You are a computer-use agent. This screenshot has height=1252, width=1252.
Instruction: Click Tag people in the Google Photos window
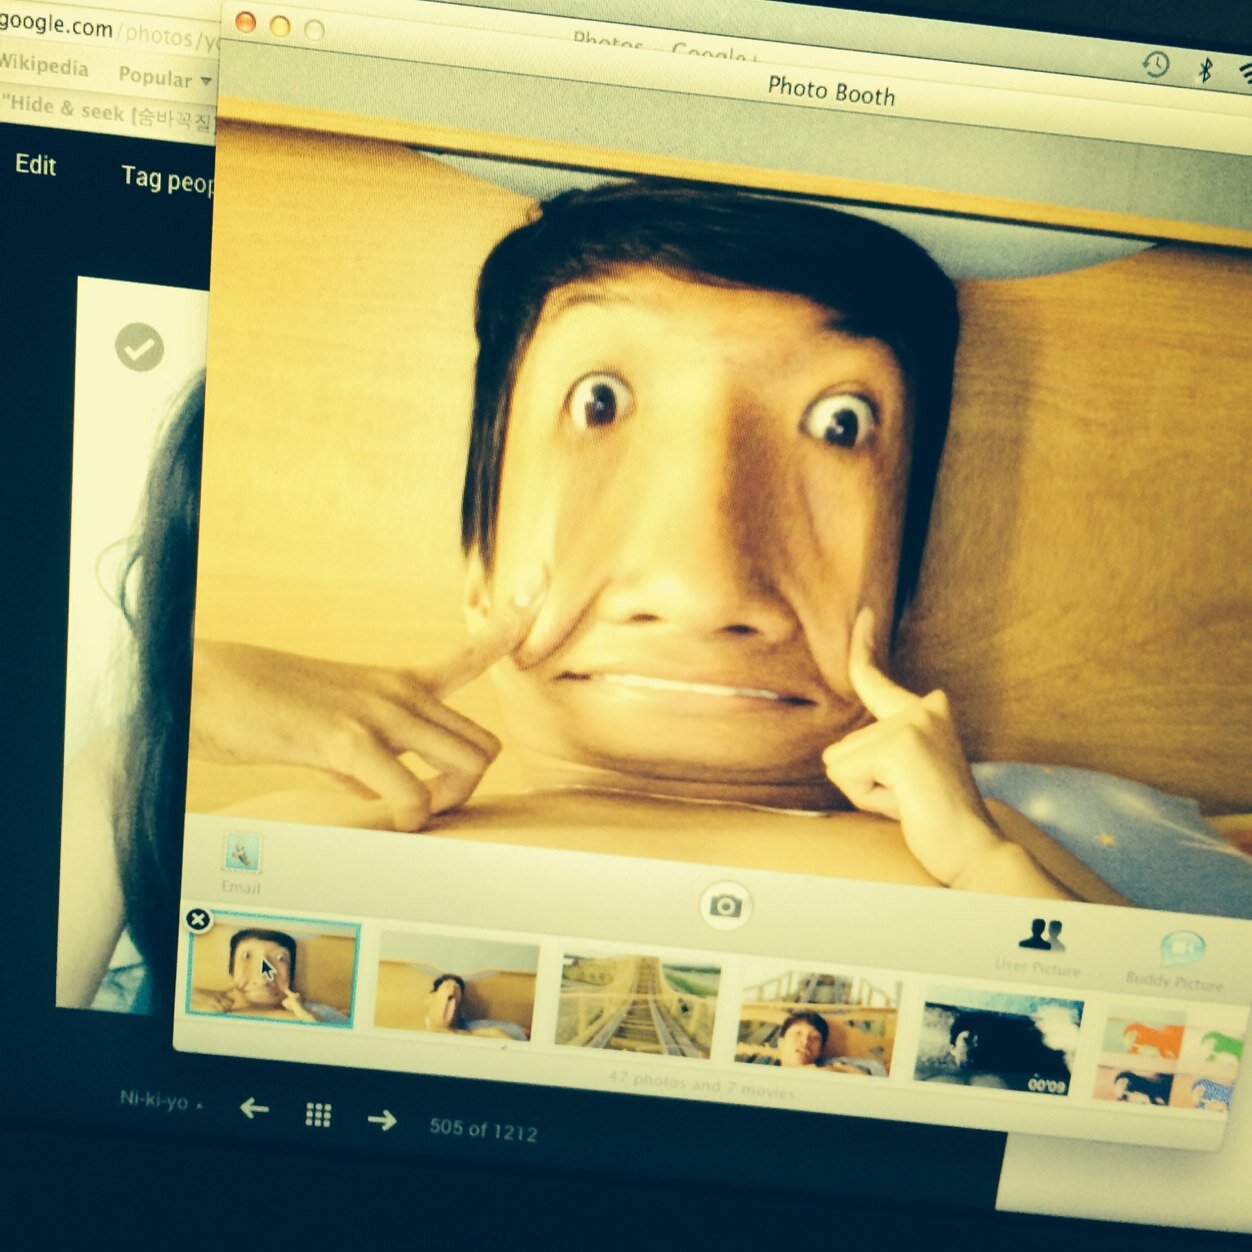[166, 180]
